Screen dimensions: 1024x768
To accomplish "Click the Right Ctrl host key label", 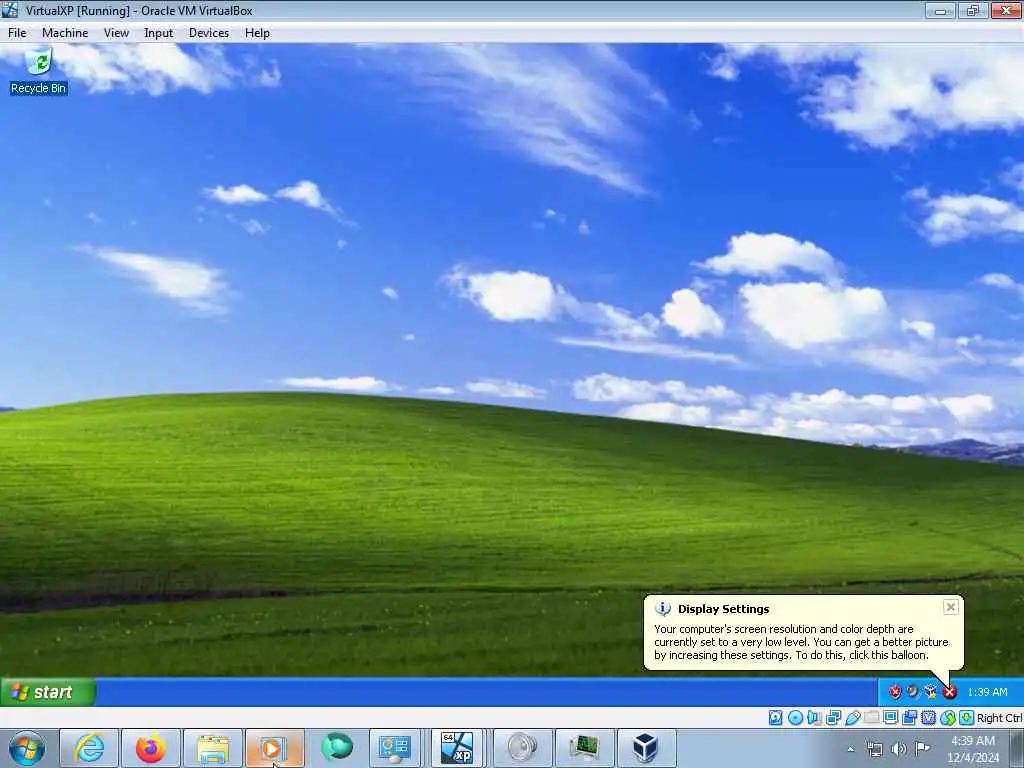I will pyautogui.click(x=999, y=718).
